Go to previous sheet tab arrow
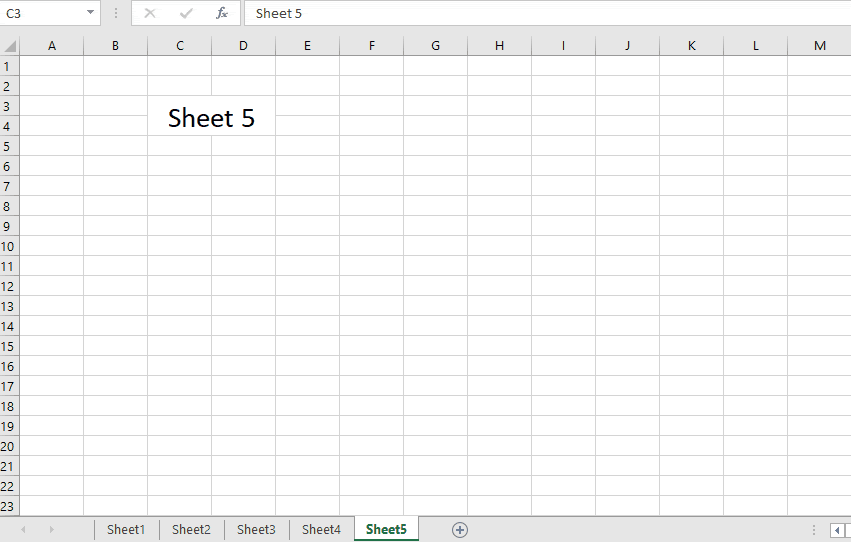Viewport: 851px width, 542px height. pos(23,530)
